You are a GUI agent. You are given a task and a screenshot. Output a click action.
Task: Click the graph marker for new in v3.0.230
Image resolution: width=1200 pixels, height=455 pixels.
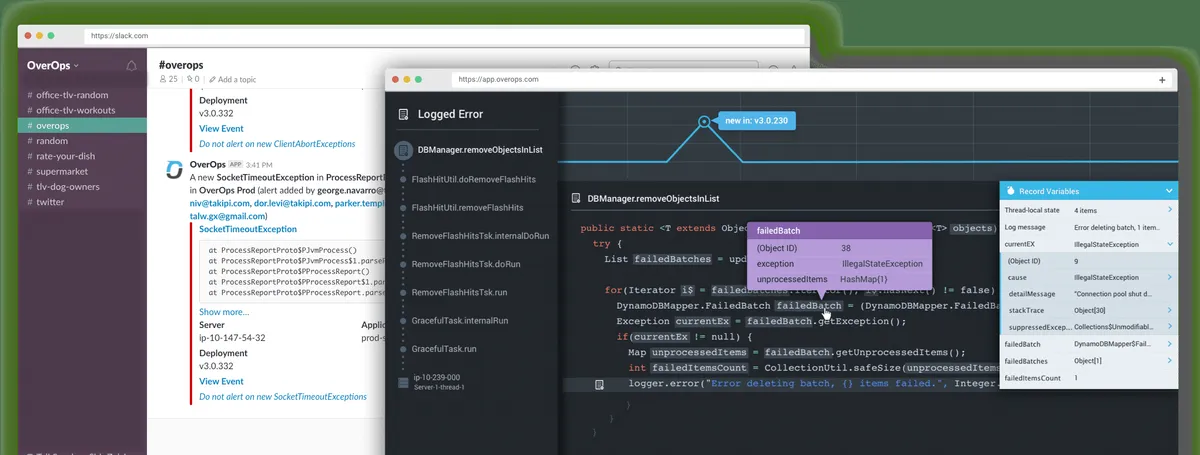(704, 121)
